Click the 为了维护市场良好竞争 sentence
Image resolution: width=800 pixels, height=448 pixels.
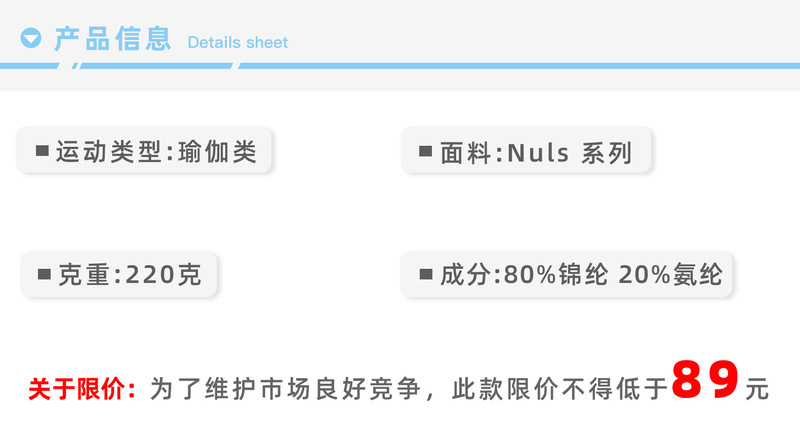coord(290,388)
